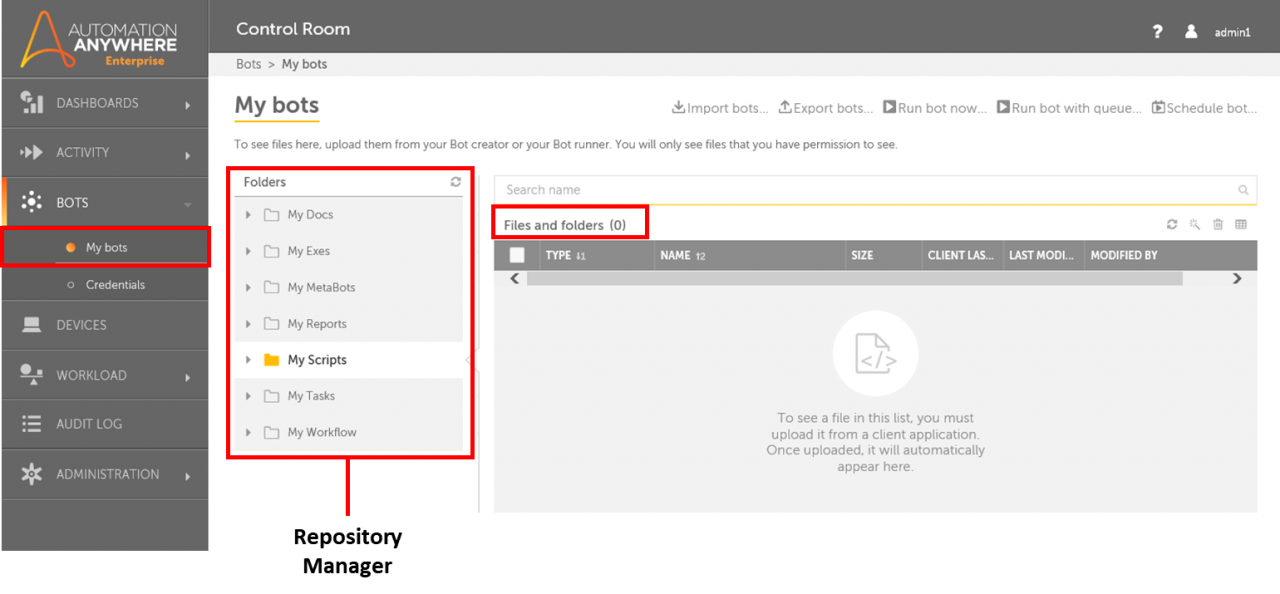
Task: Refresh the Files and folders table
Action: pyautogui.click(x=1172, y=225)
